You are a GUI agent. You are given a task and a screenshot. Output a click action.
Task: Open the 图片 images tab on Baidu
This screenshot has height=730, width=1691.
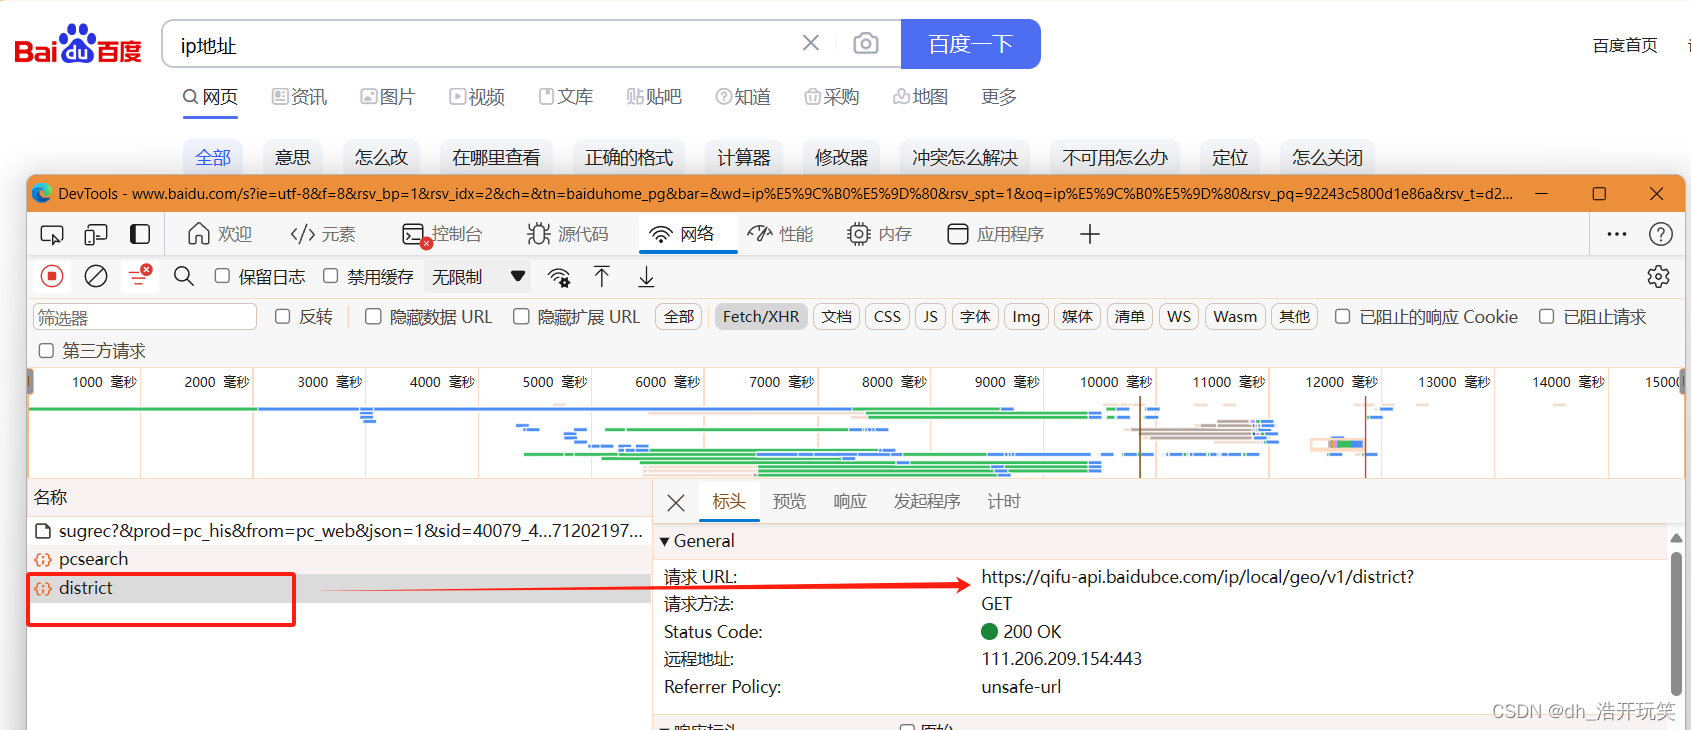point(387,97)
